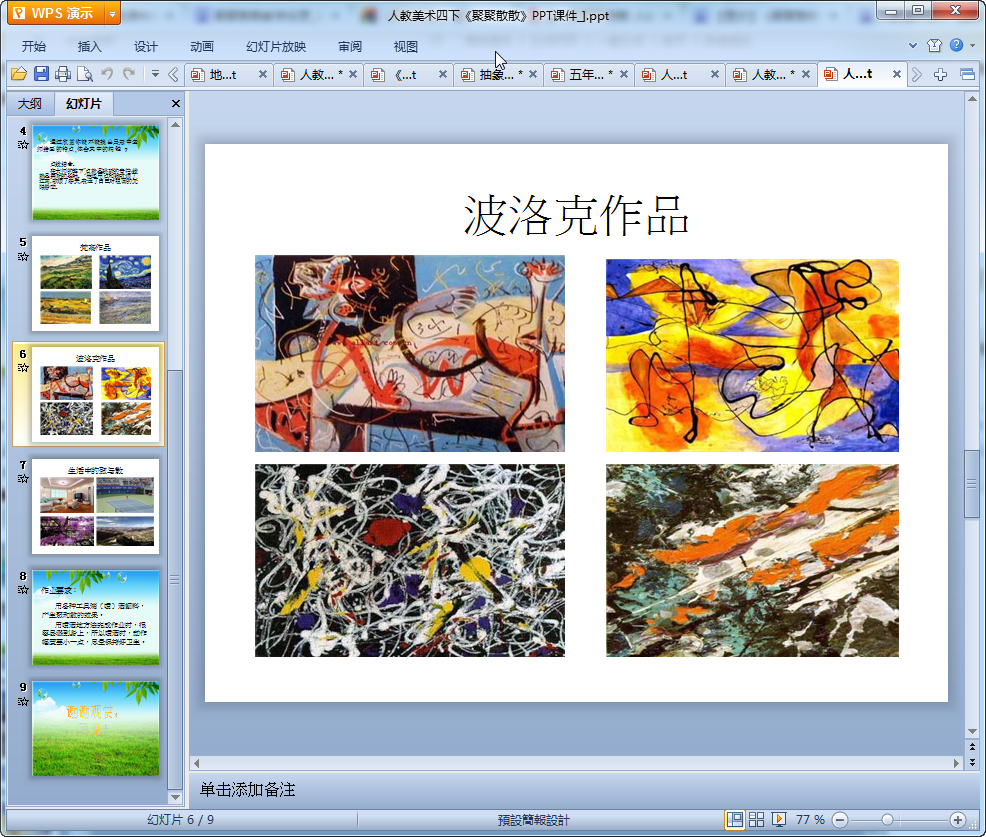Switch to the 地...t document tab
The height and width of the screenshot is (837, 986).
(x=223, y=75)
